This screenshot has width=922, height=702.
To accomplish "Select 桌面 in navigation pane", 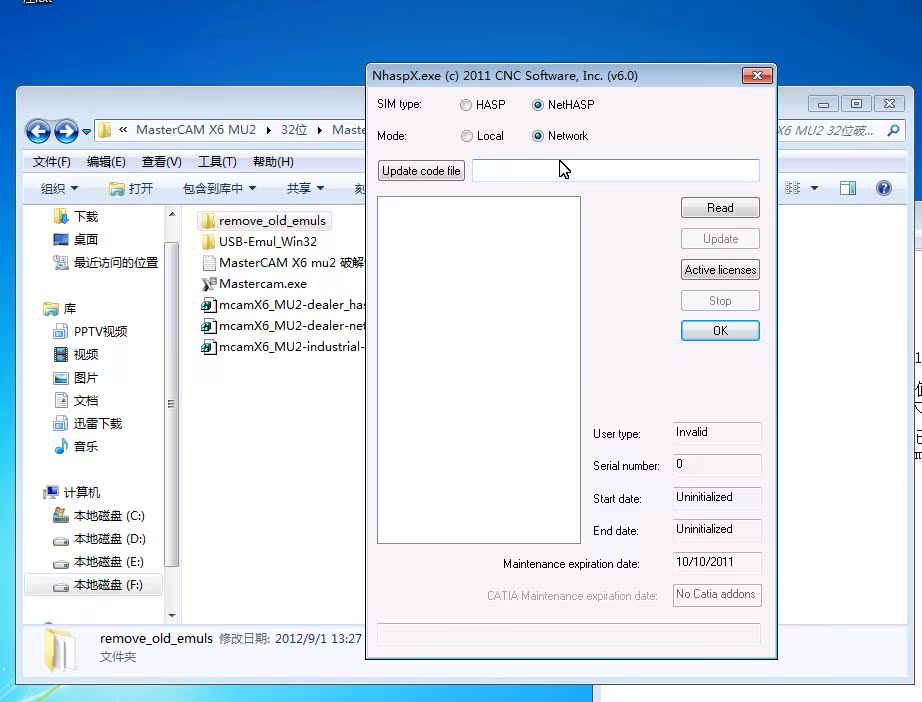I will point(76,239).
